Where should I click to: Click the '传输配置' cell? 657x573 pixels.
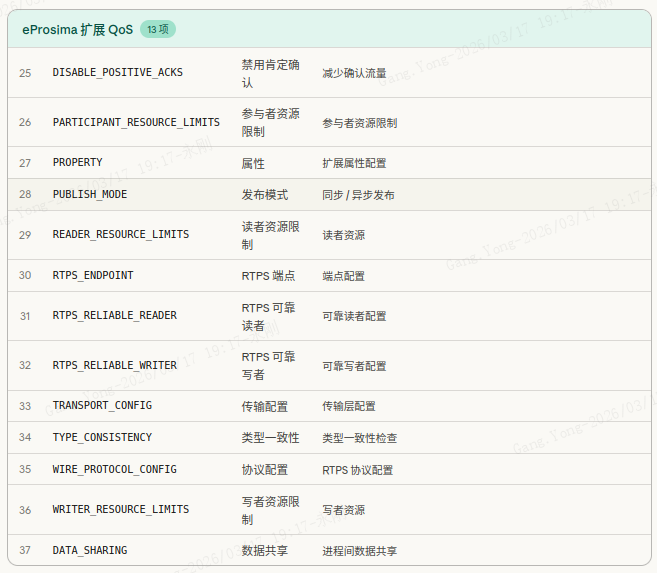pyautogui.click(x=265, y=406)
